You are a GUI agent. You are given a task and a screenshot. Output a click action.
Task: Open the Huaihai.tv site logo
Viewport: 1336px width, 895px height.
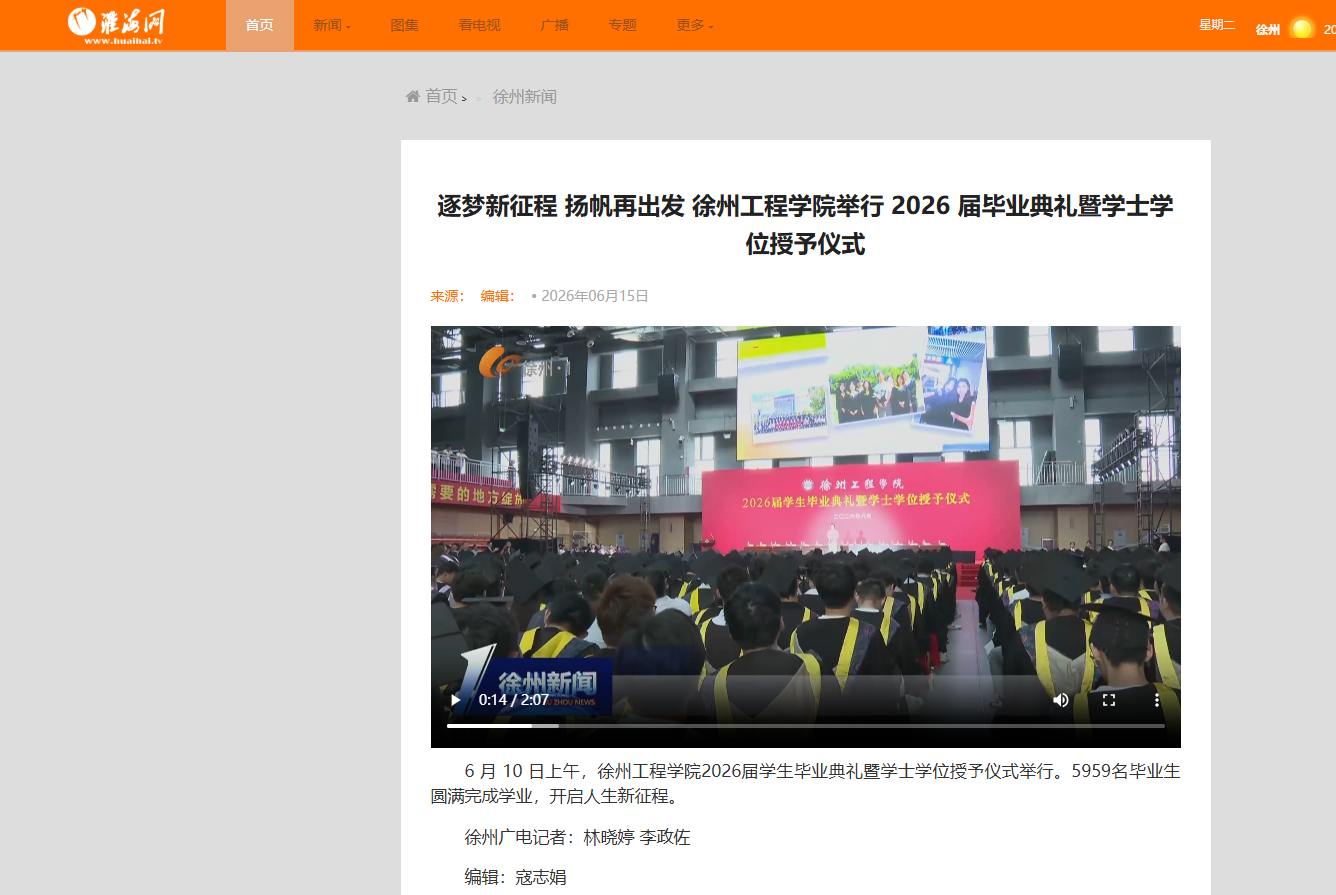coord(116,25)
